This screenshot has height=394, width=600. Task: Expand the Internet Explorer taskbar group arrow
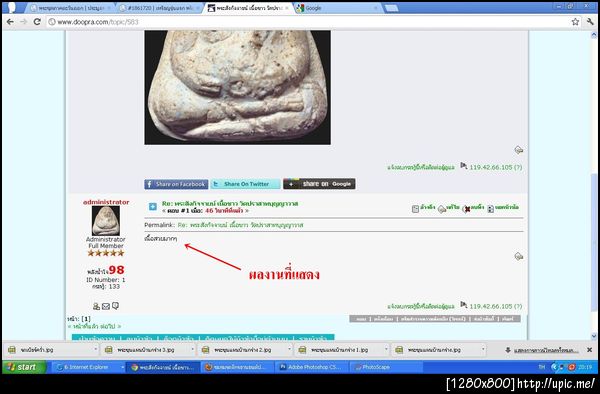coord(122,367)
